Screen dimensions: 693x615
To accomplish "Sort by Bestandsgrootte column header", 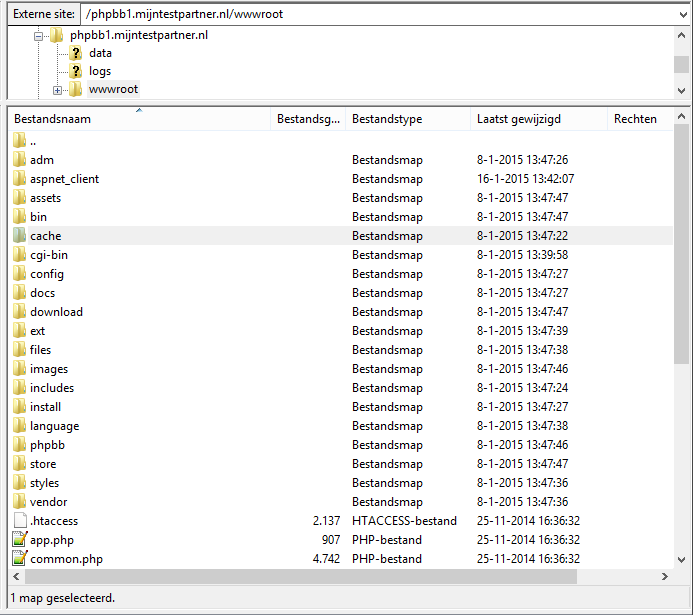I will click(x=308, y=119).
